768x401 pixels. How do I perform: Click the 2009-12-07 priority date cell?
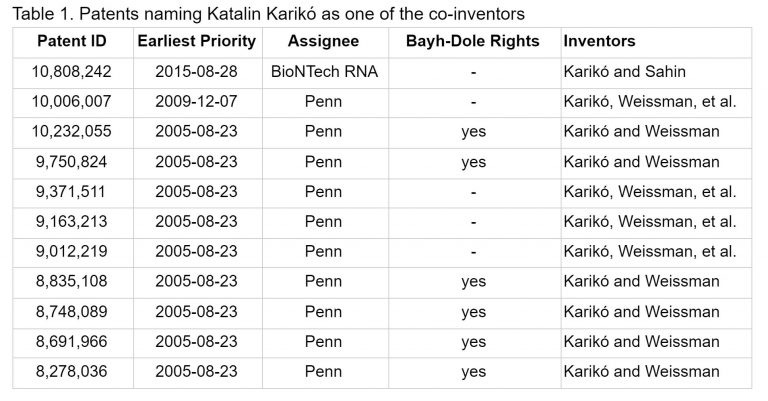[x=197, y=102]
